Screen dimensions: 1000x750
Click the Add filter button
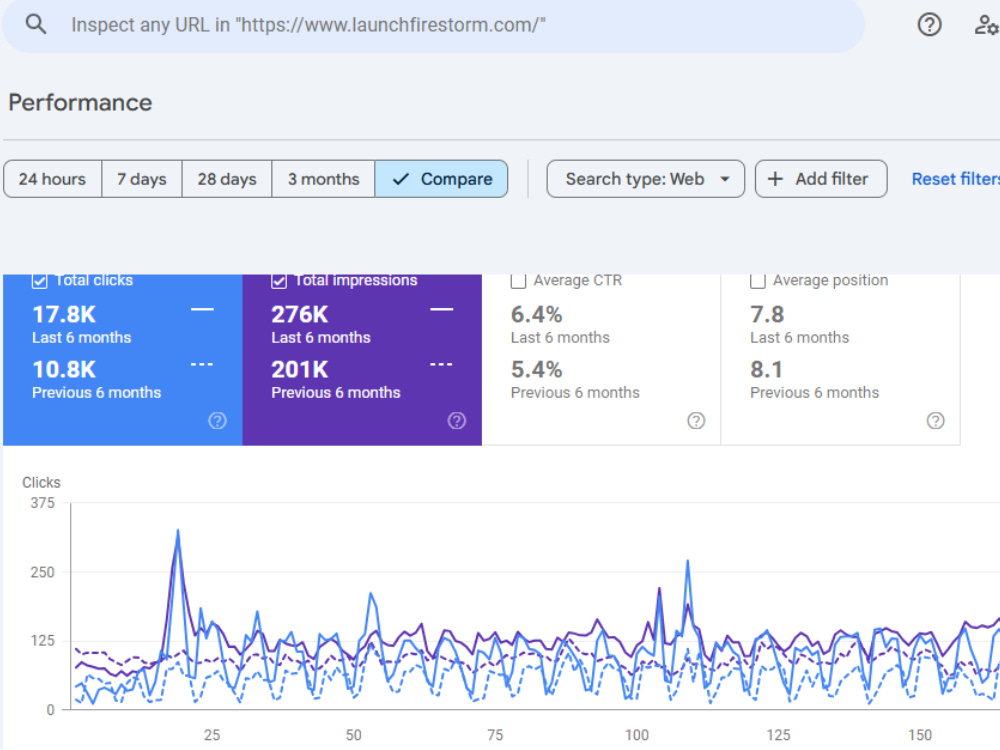(x=821, y=179)
